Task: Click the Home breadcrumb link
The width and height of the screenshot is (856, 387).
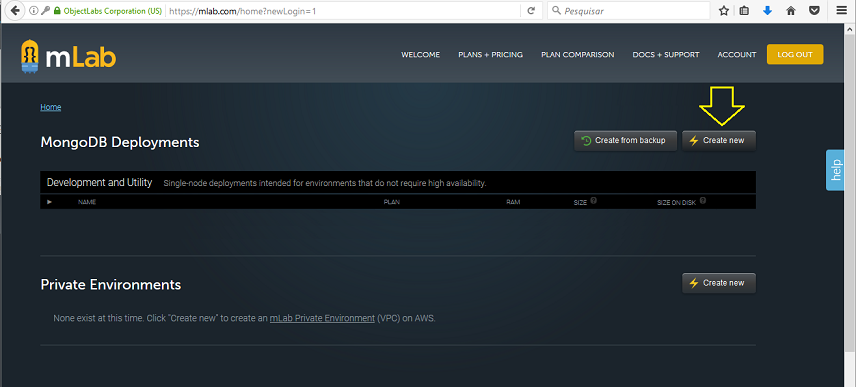Action: 51,107
